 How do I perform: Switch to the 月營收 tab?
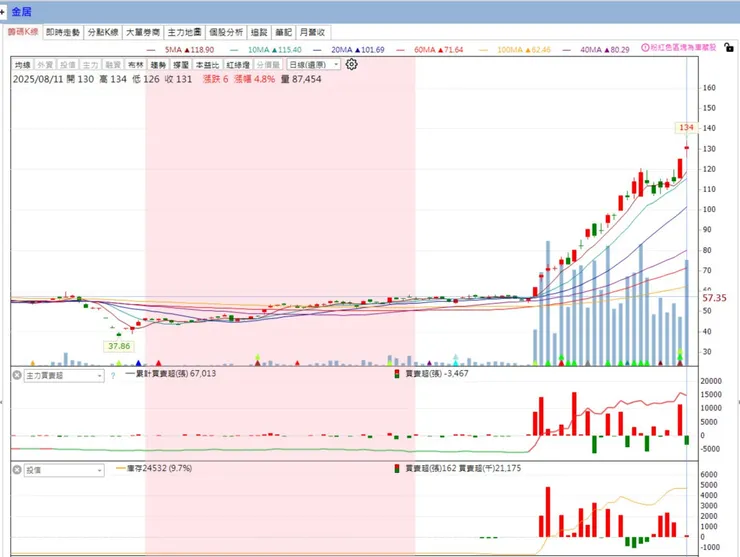pos(312,32)
